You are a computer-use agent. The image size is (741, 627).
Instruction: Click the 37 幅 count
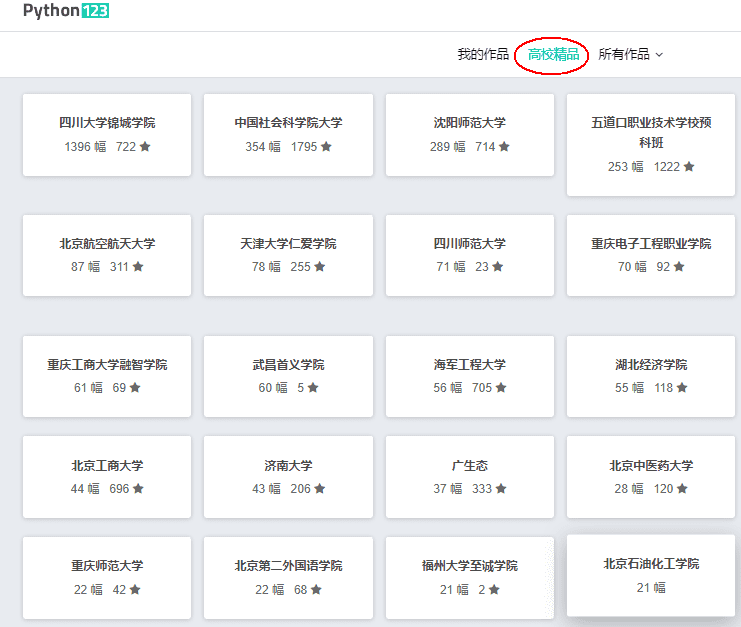448,489
